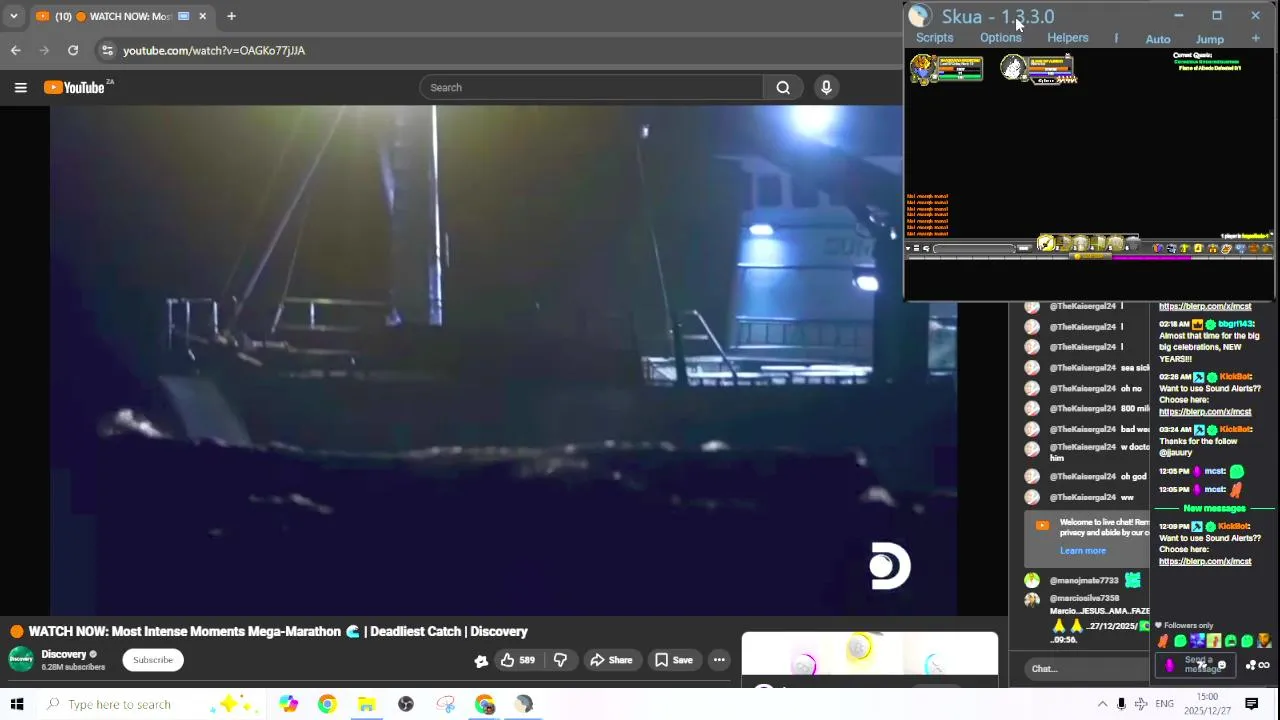
Task: Open the ENG language indicator
Action: [1164, 704]
